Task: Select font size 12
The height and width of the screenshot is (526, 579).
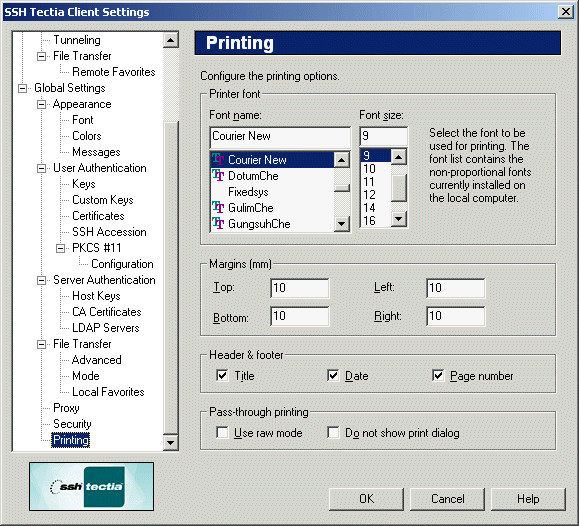Action: [376, 195]
